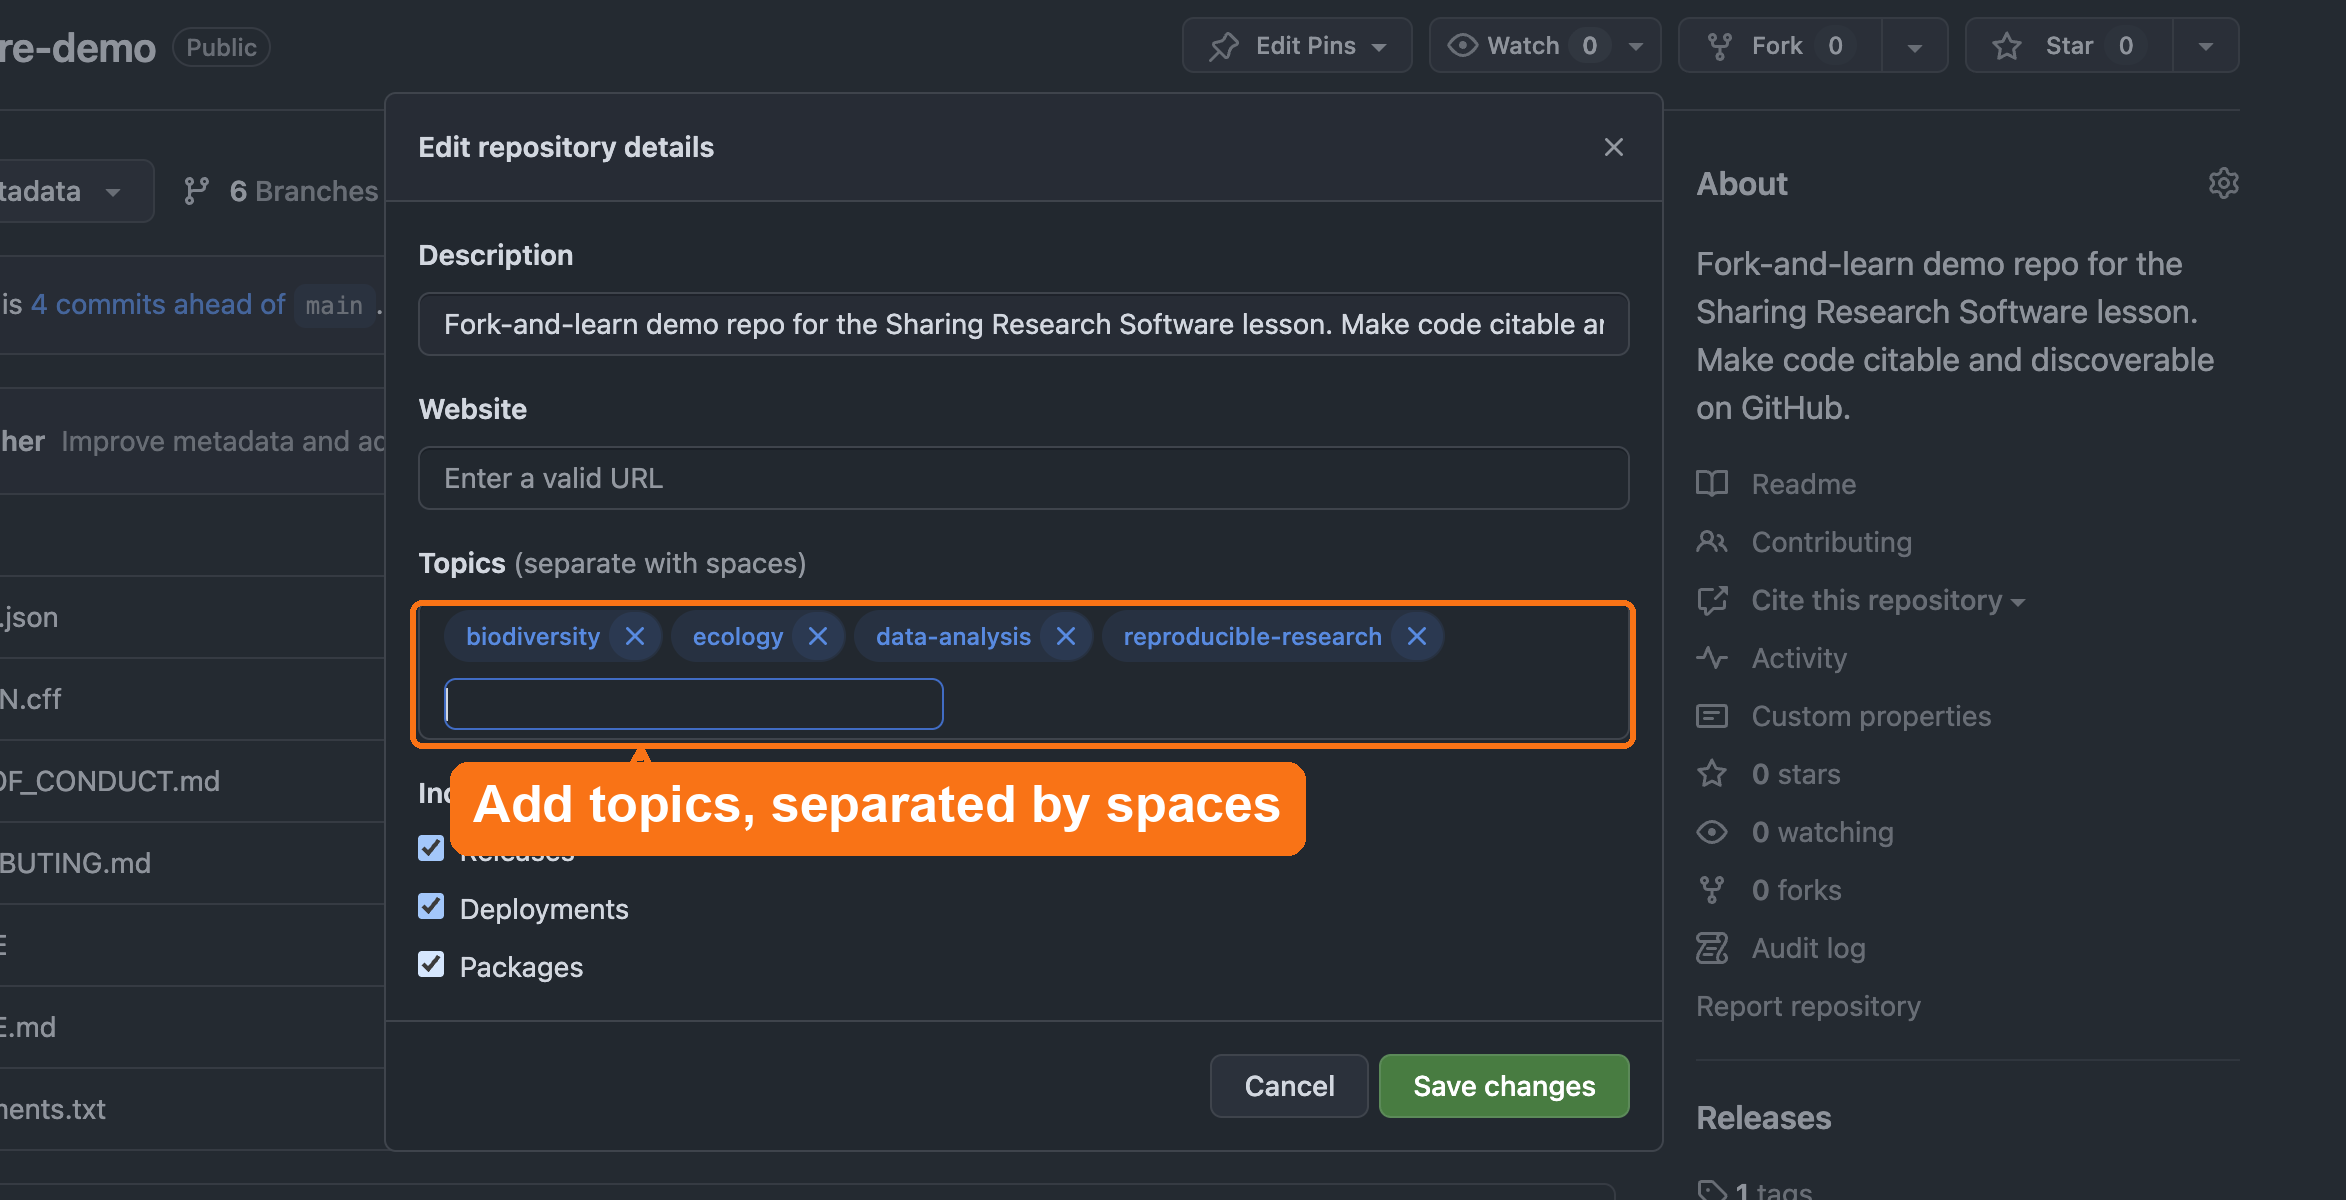The image size is (2346, 1200).
Task: Click the Readme book icon
Action: point(1712,484)
